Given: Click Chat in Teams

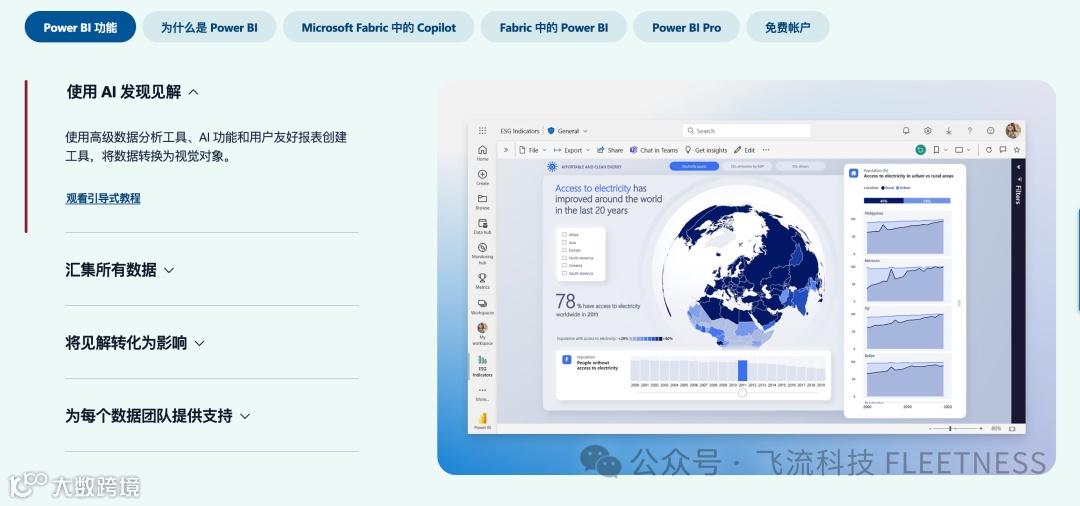Looking at the screenshot, I should (x=654, y=150).
